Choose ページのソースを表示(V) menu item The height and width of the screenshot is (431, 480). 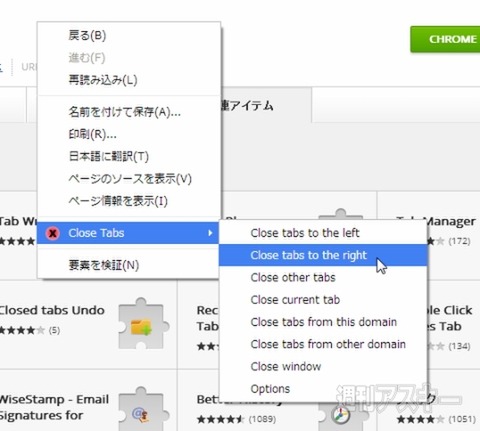pyautogui.click(x=129, y=179)
